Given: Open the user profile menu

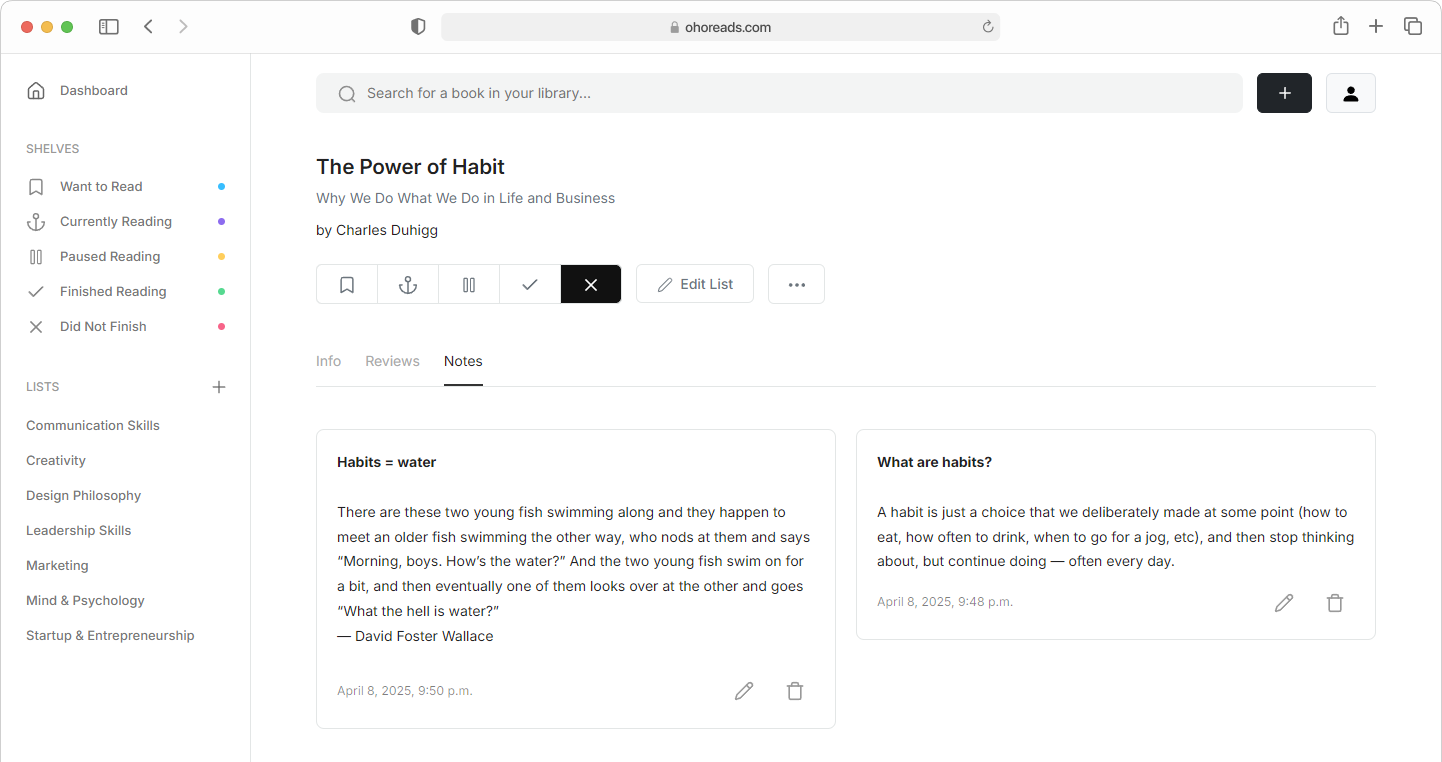Looking at the screenshot, I should point(1351,93).
